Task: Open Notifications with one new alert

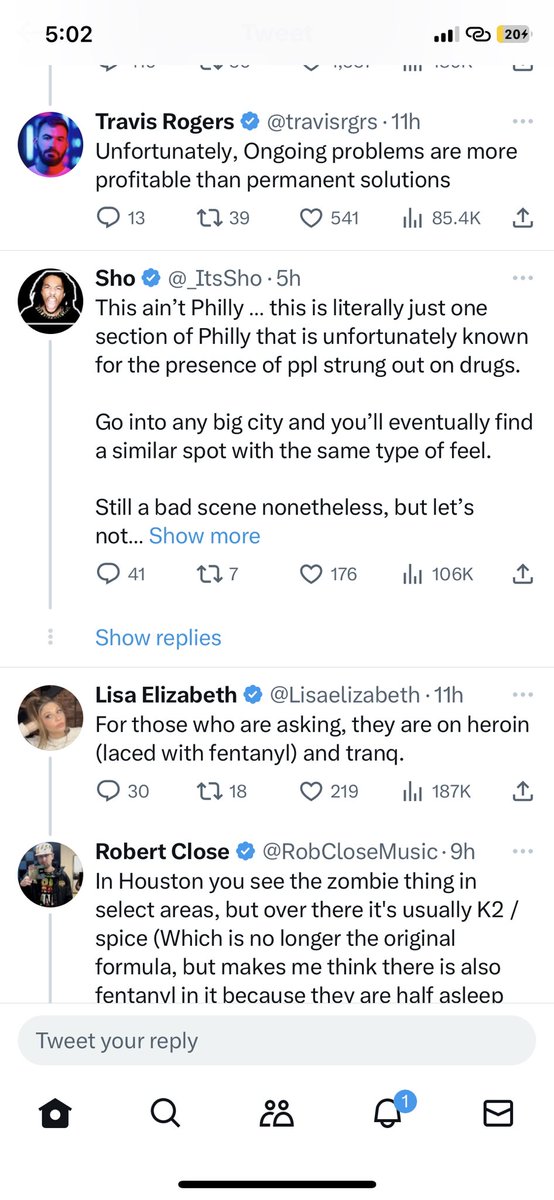Action: click(390, 1111)
